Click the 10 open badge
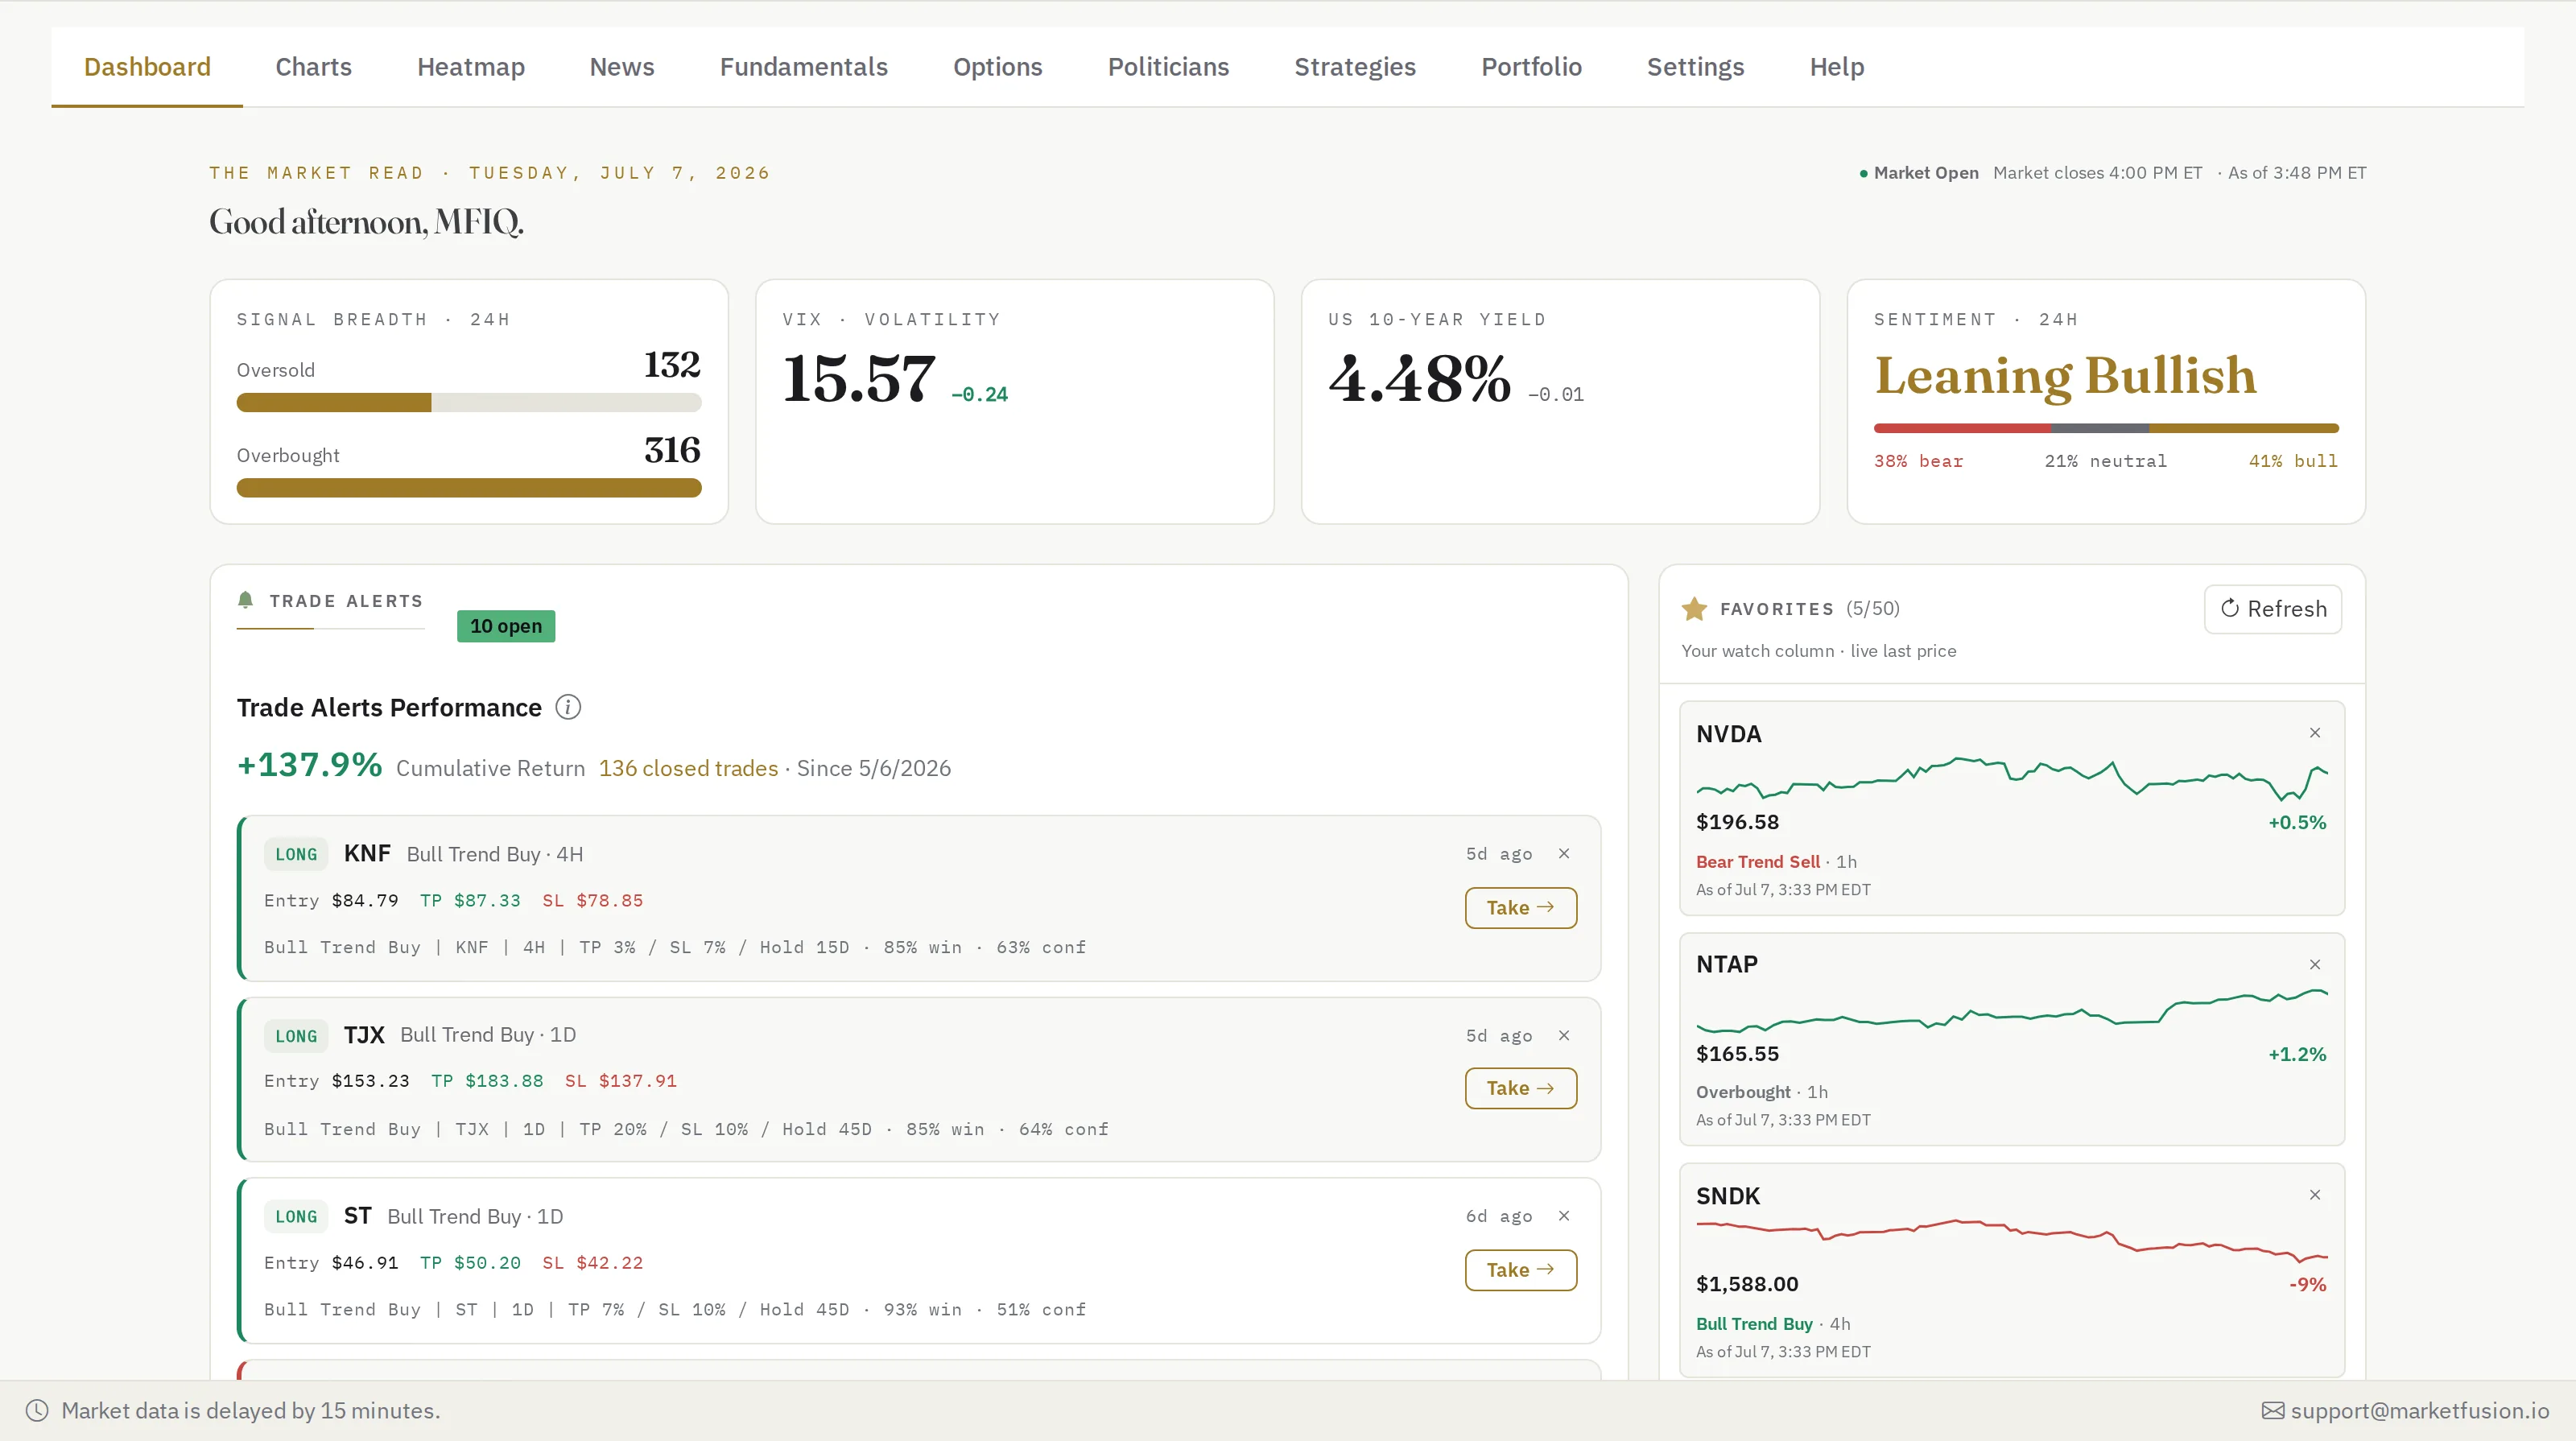 click(506, 626)
